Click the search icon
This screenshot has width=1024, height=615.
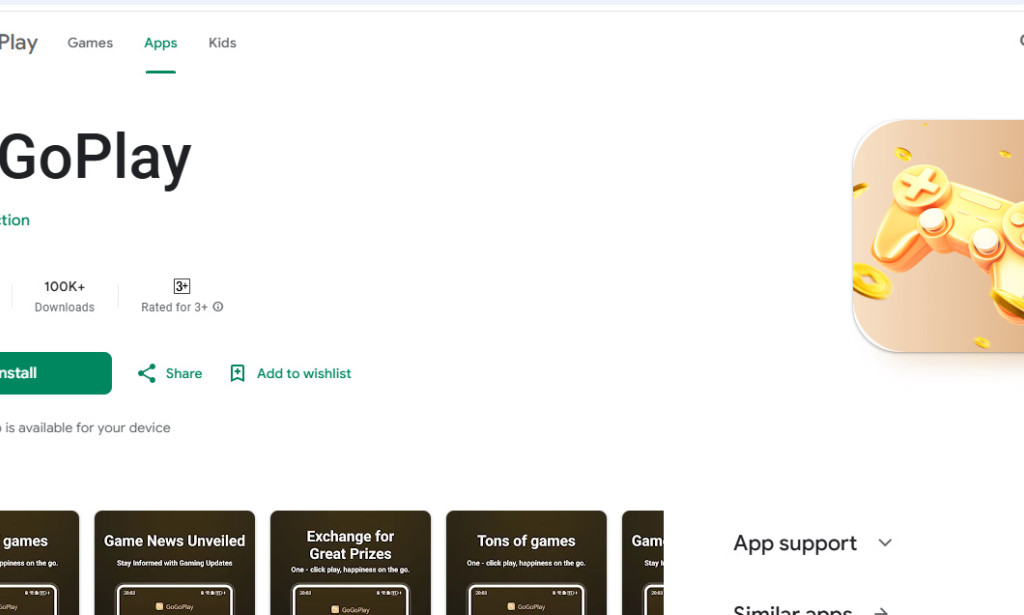[1020, 42]
